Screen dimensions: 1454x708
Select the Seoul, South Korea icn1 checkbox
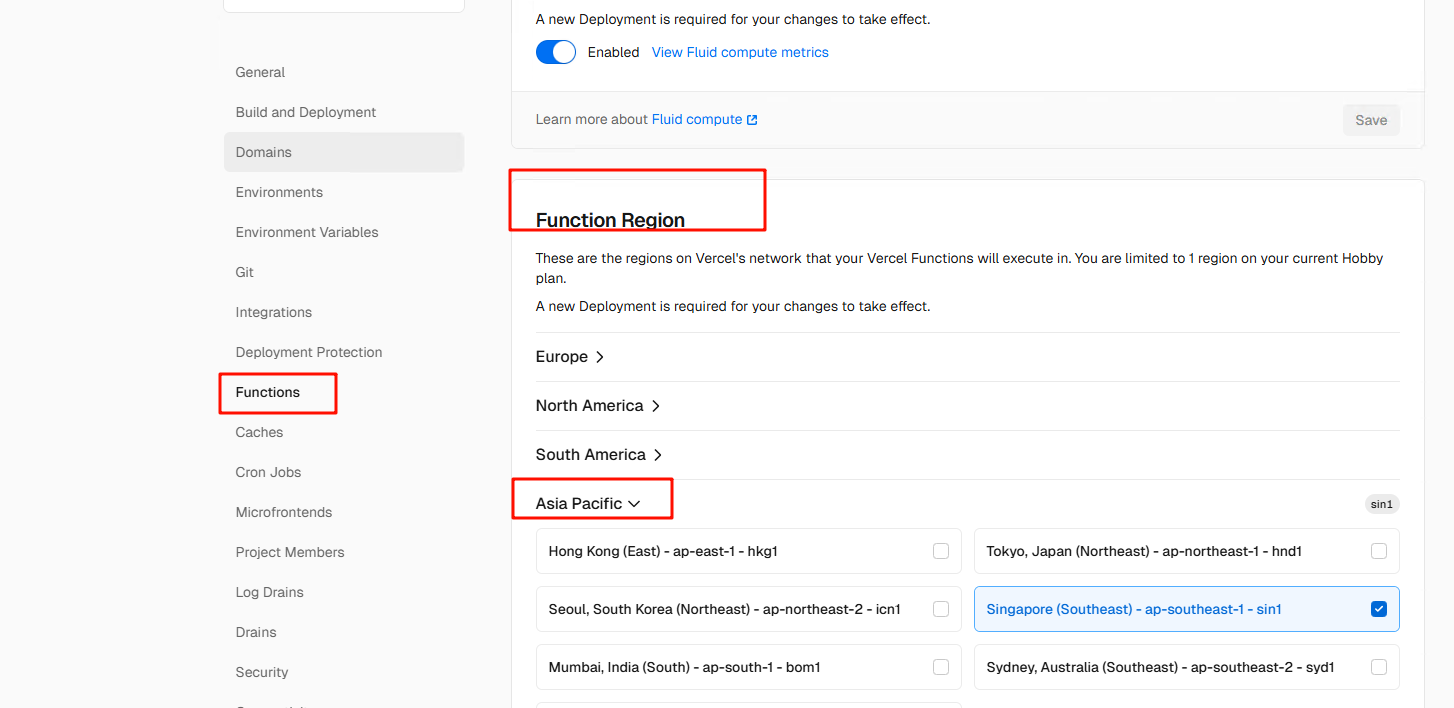point(940,609)
